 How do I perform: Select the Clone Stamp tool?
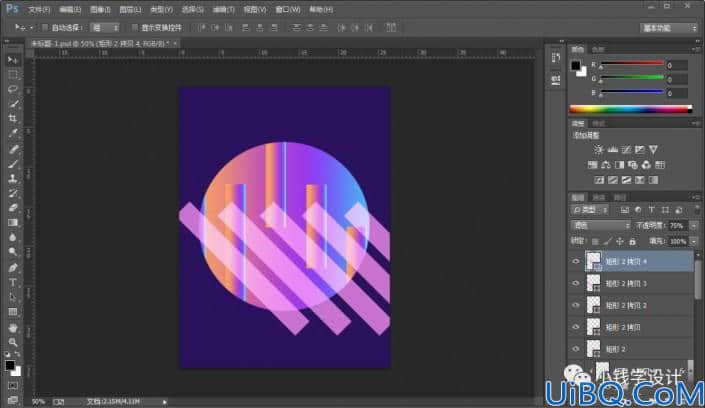tap(13, 178)
